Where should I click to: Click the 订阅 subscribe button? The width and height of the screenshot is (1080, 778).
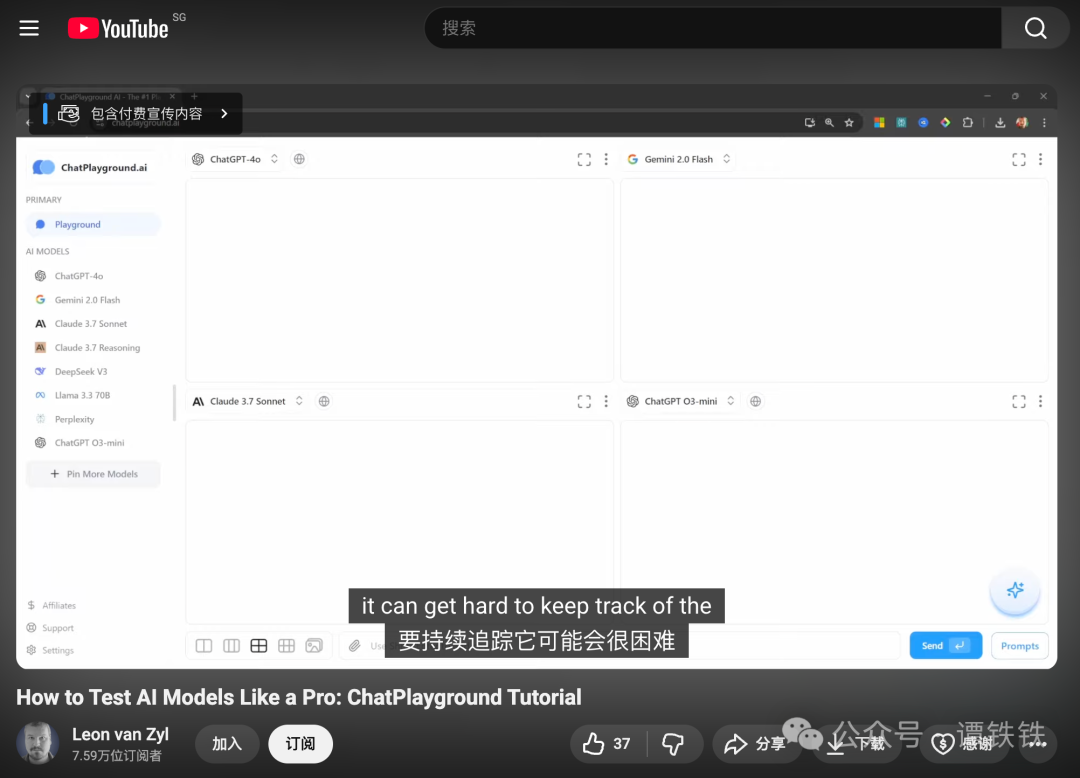pos(300,743)
